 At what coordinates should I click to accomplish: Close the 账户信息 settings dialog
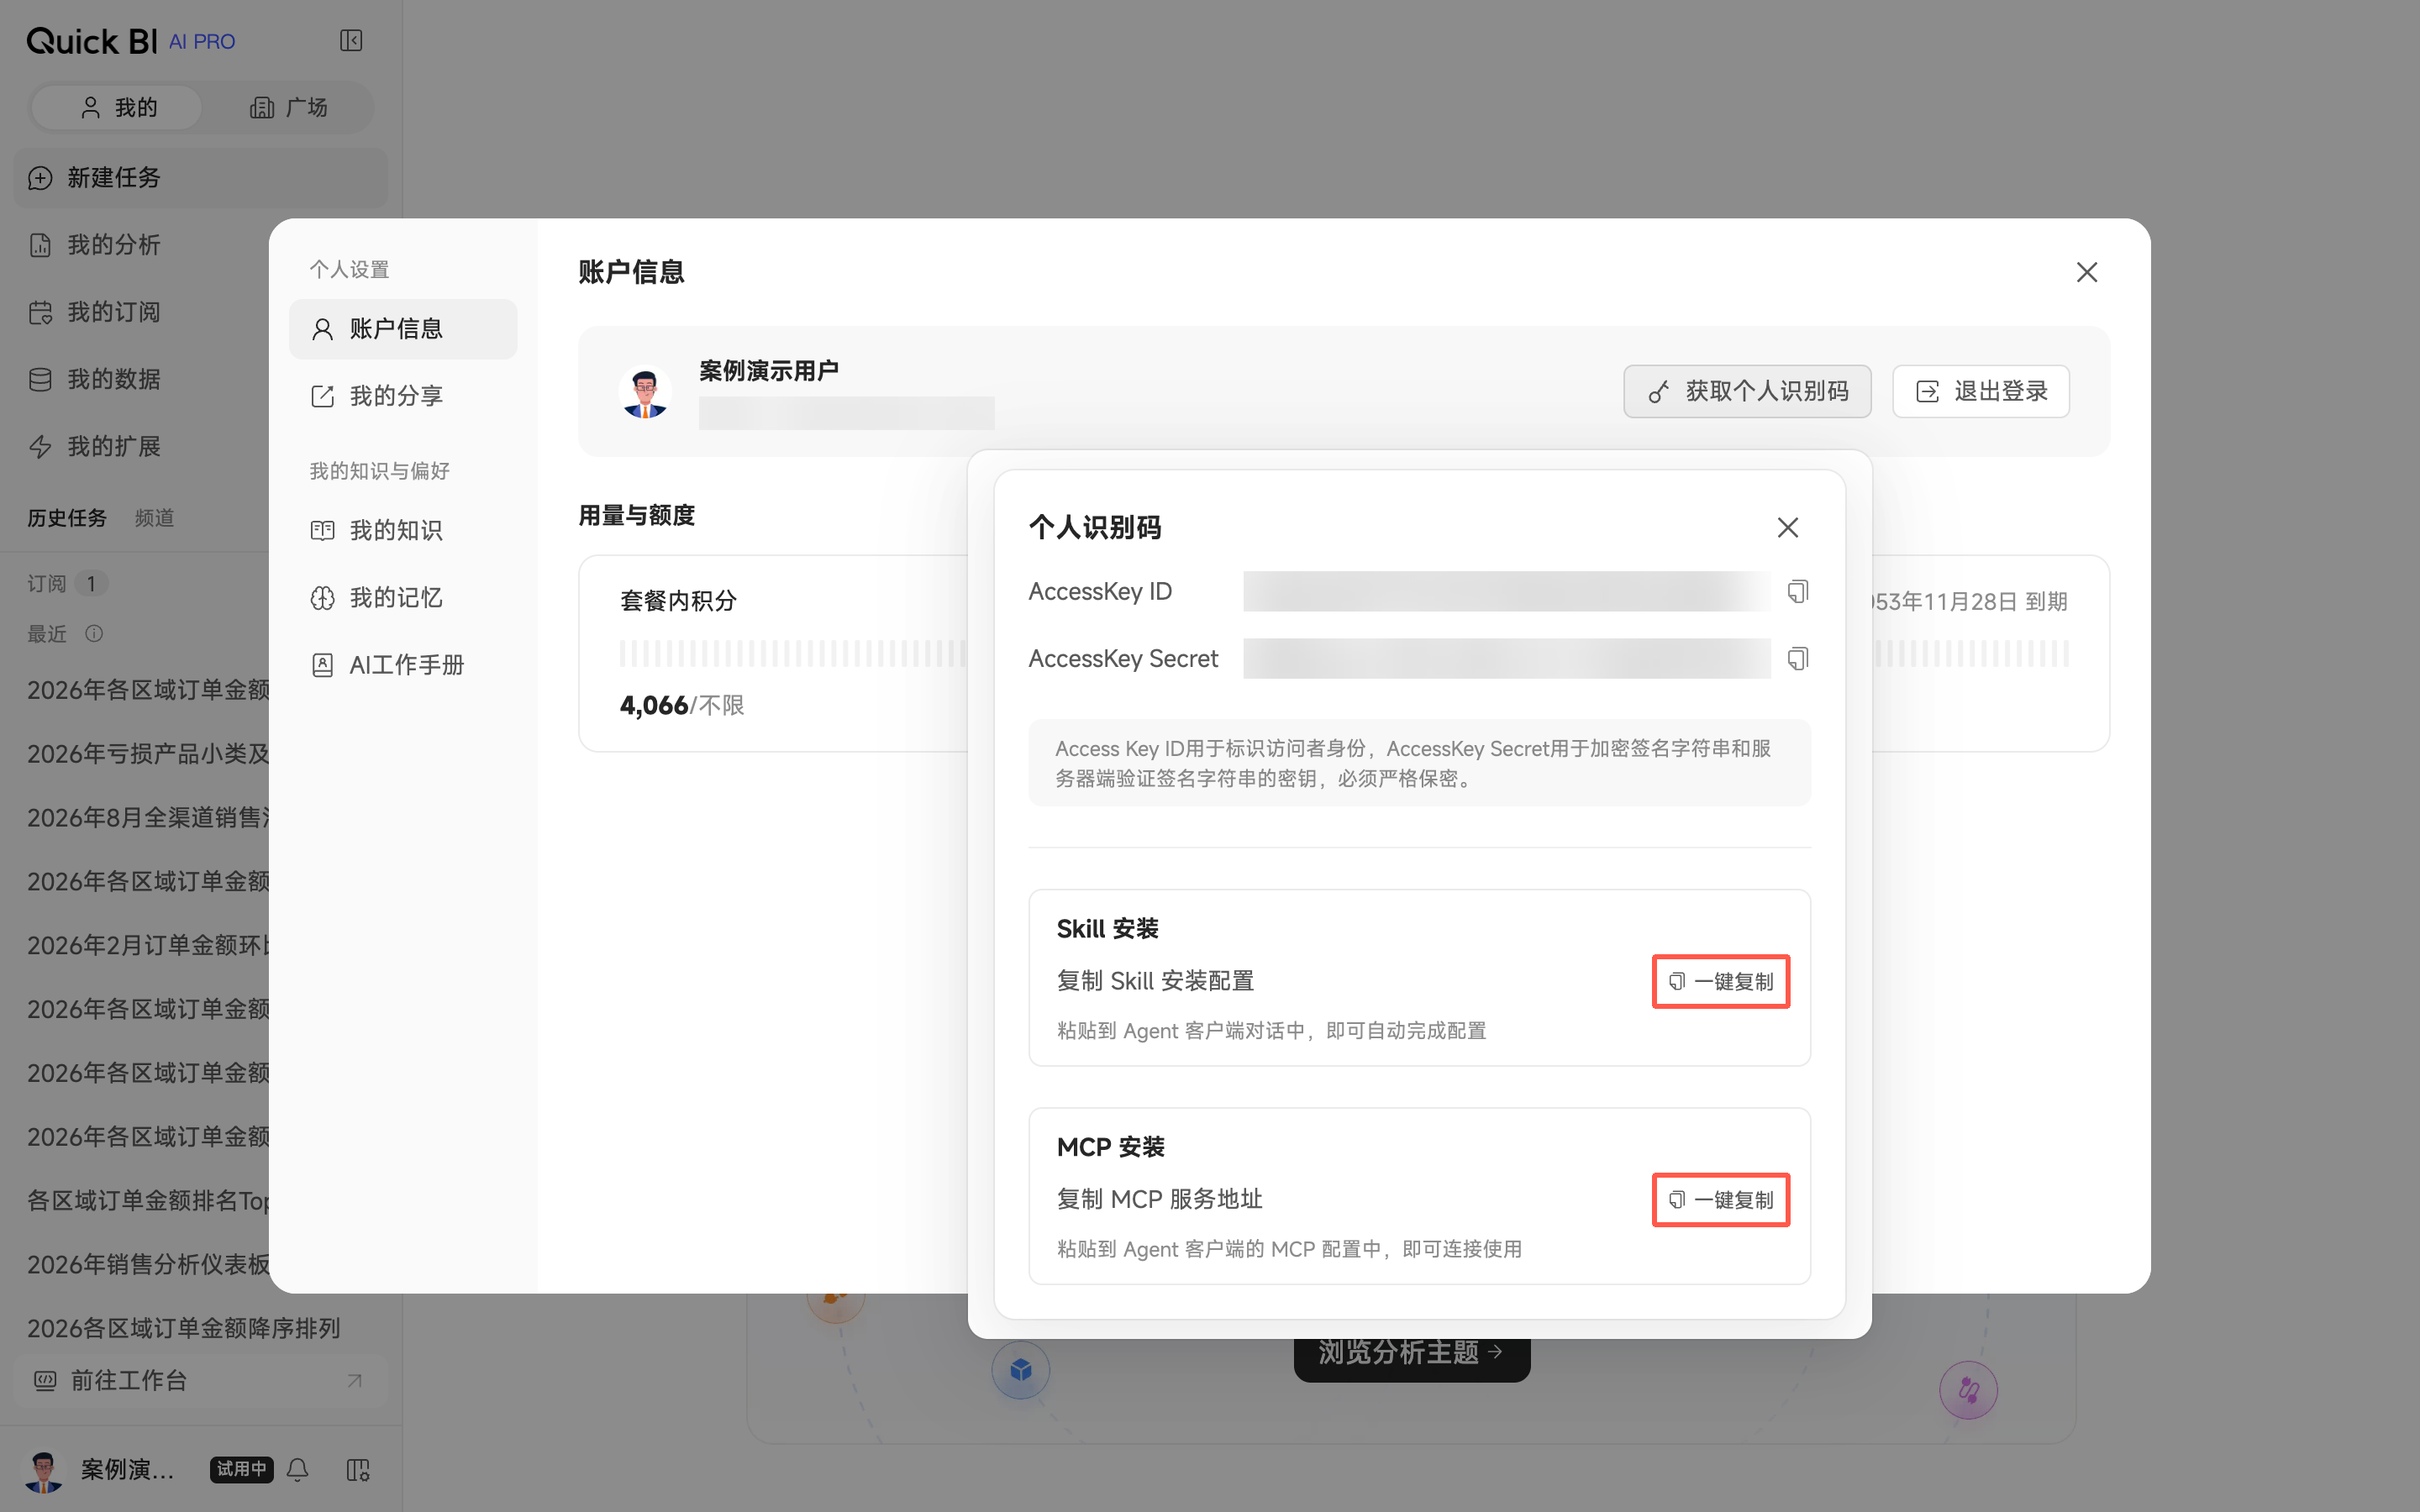click(2086, 272)
